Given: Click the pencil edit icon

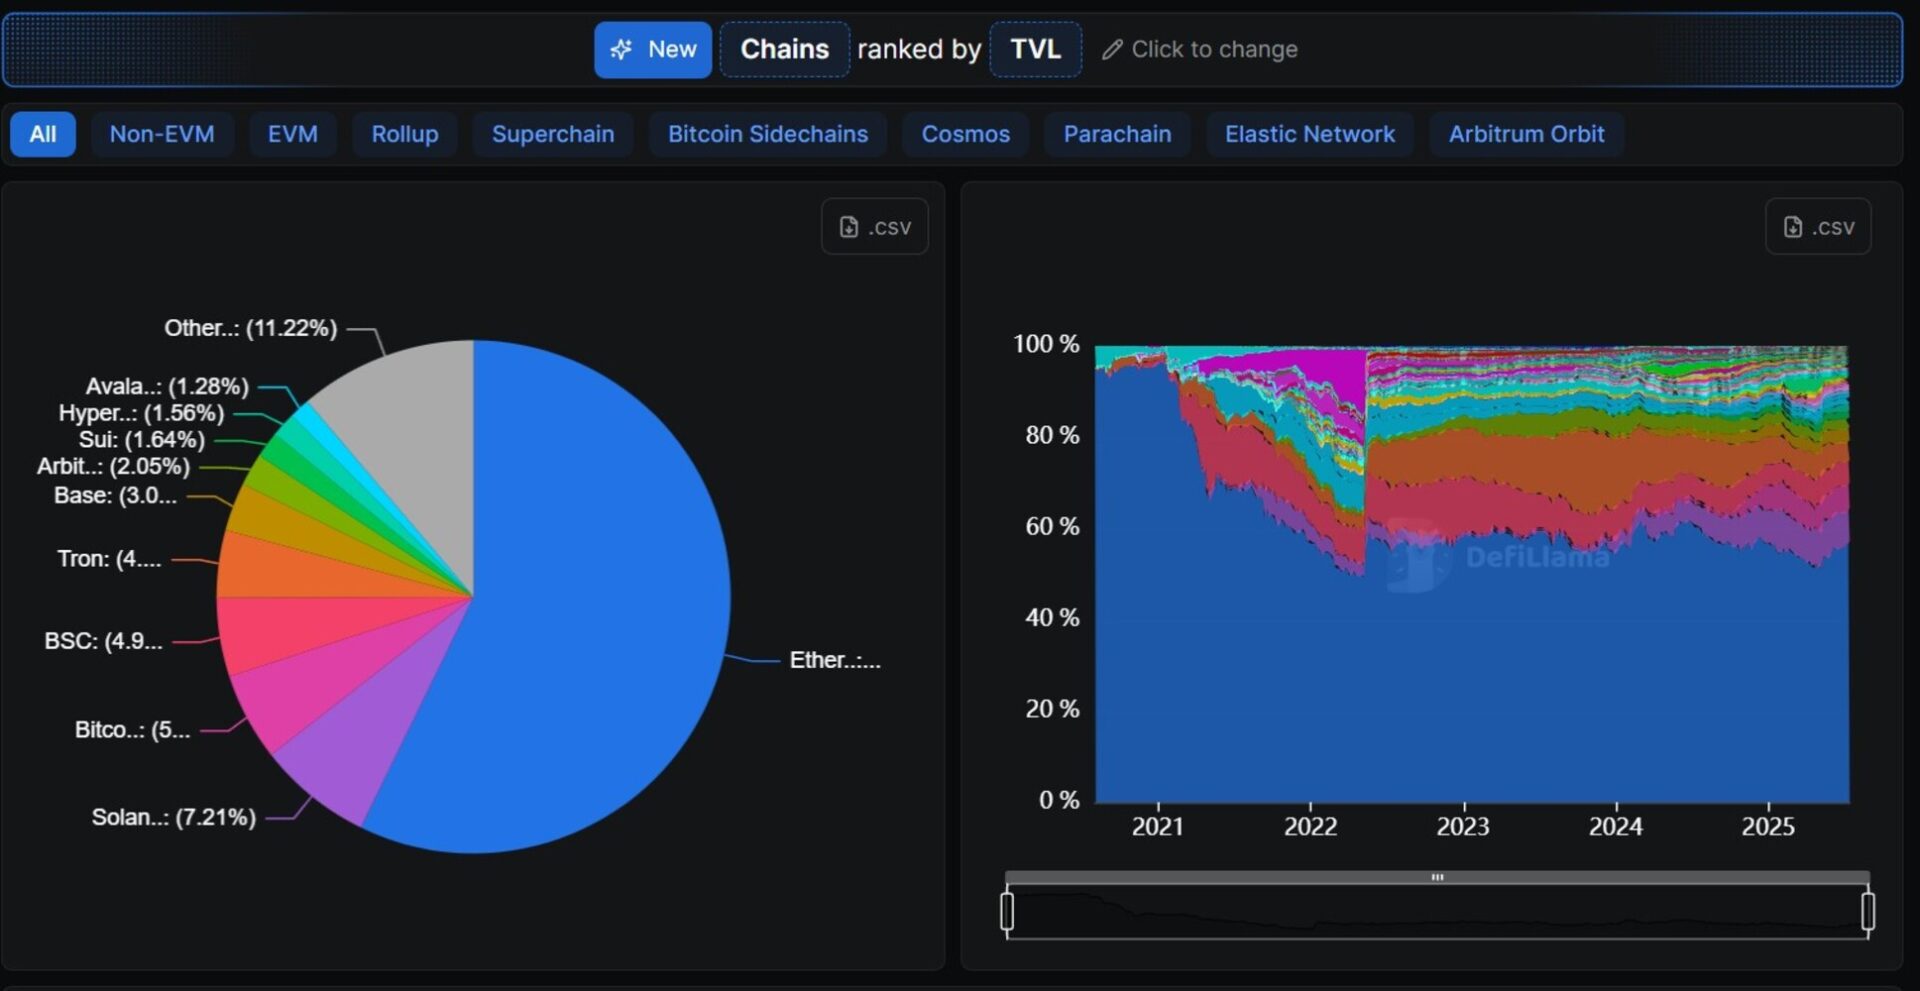Looking at the screenshot, I should click(1111, 50).
